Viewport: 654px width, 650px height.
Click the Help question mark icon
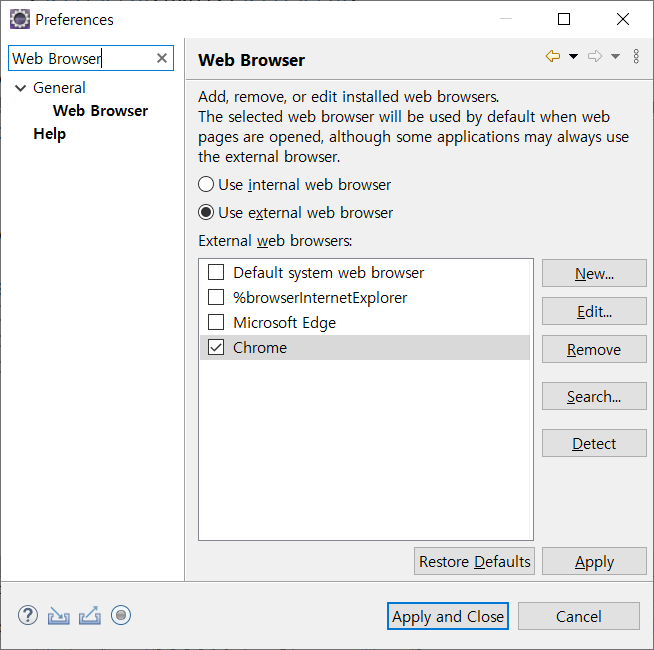point(28,615)
